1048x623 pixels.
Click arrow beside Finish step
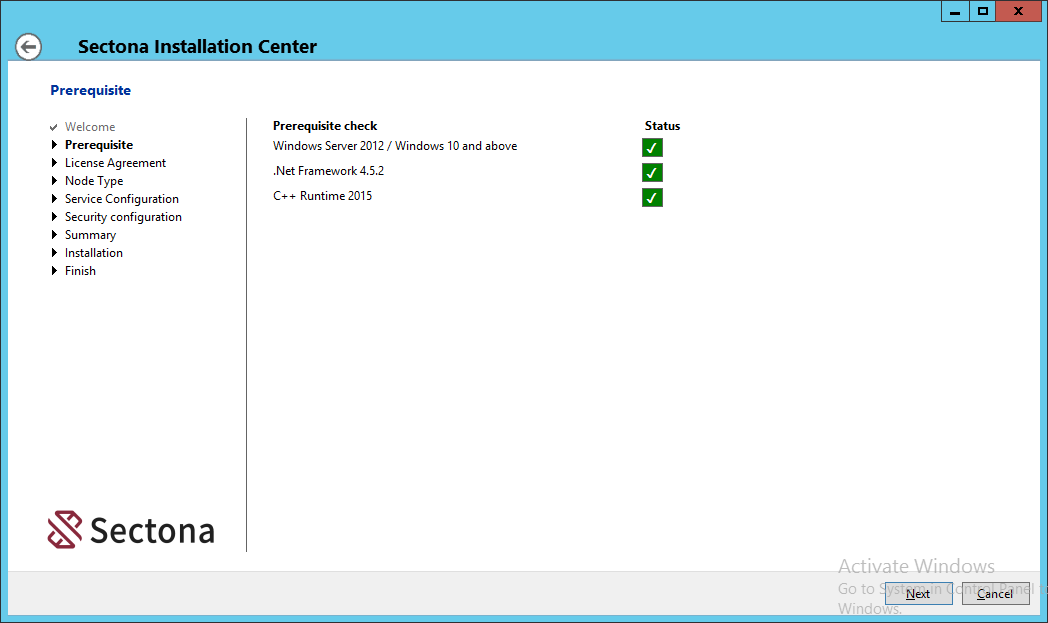click(54, 271)
